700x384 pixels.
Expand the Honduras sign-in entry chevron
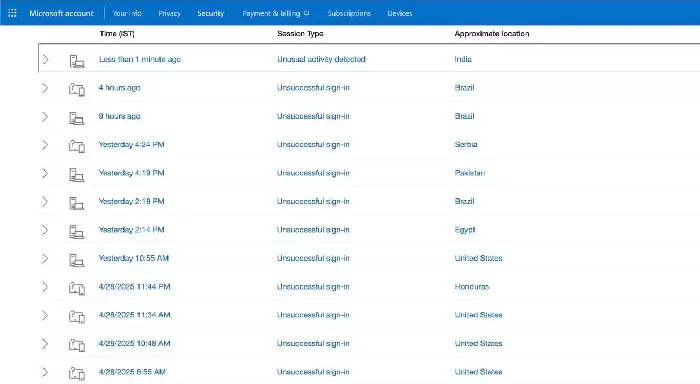click(x=45, y=287)
